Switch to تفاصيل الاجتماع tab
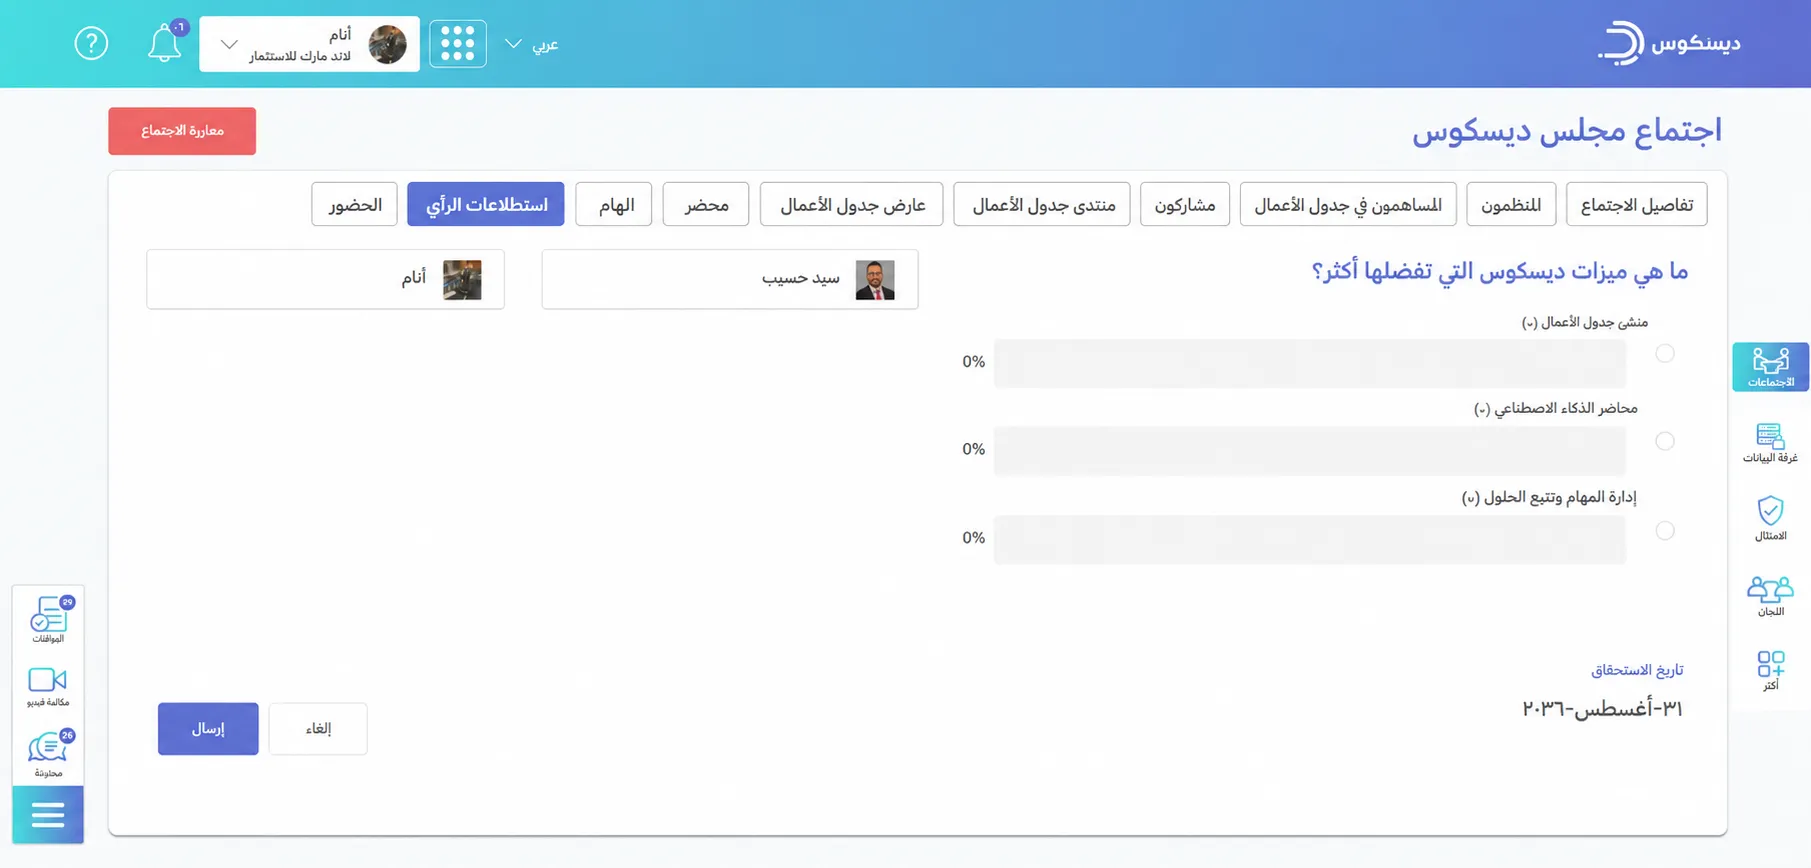1811x868 pixels. [x=1637, y=204]
